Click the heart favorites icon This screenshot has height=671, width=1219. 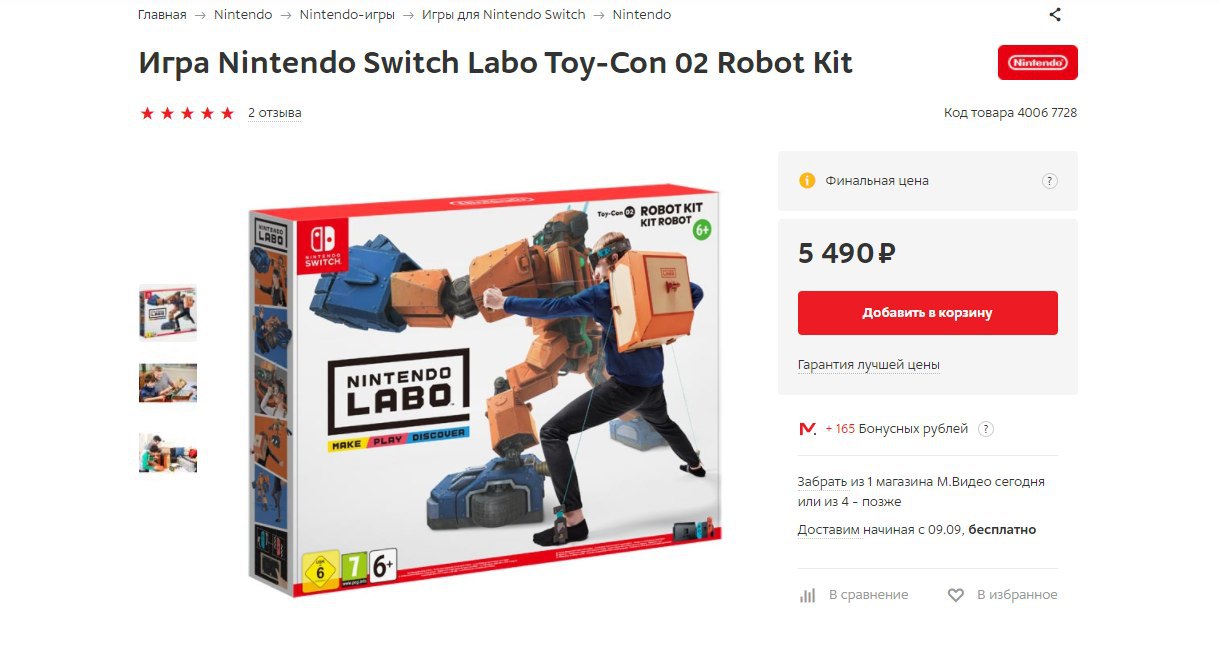956,595
